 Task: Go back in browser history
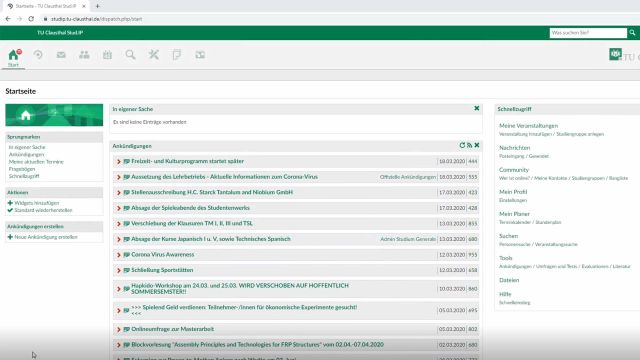click(8, 19)
